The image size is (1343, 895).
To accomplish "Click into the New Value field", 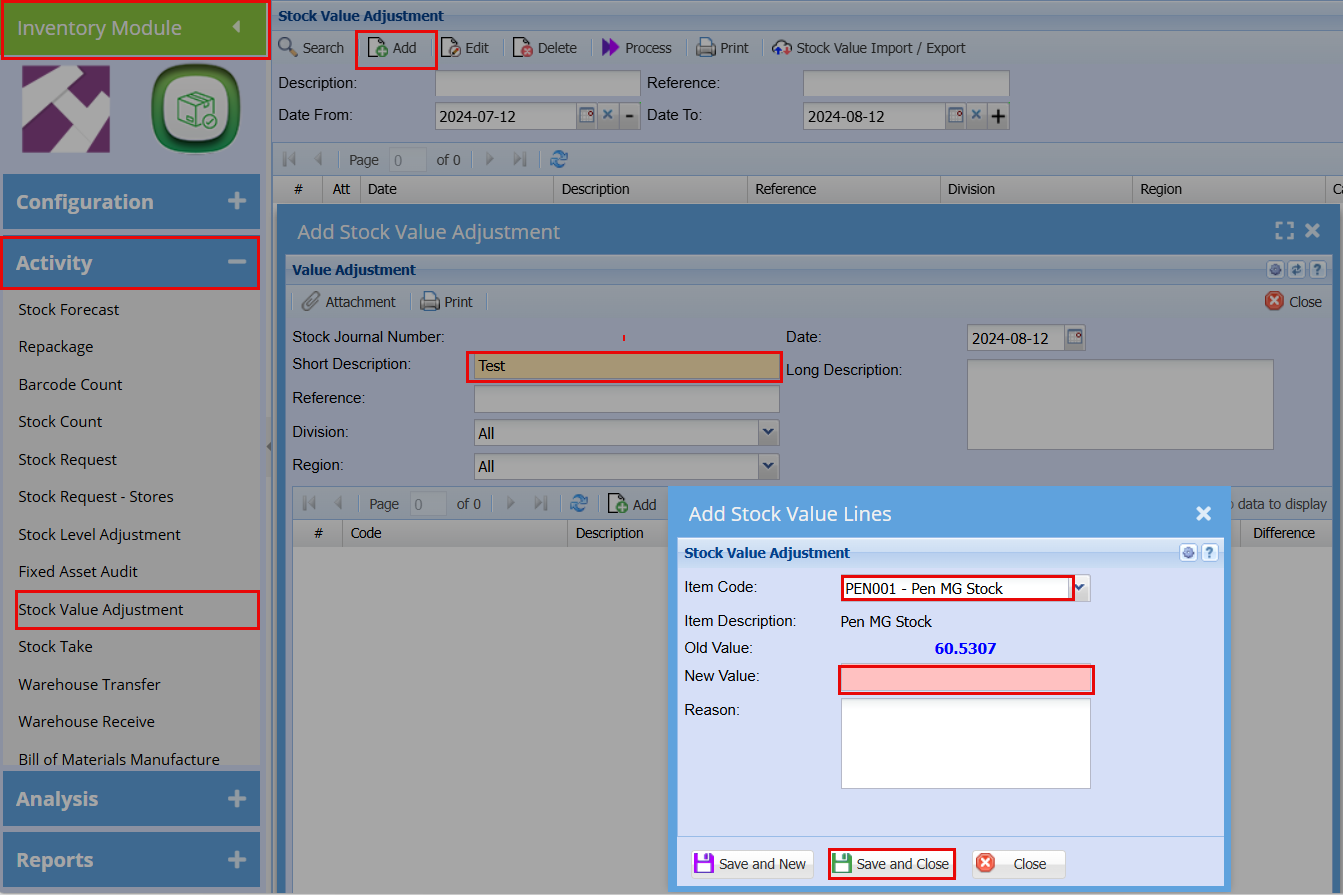I will pyautogui.click(x=965, y=680).
